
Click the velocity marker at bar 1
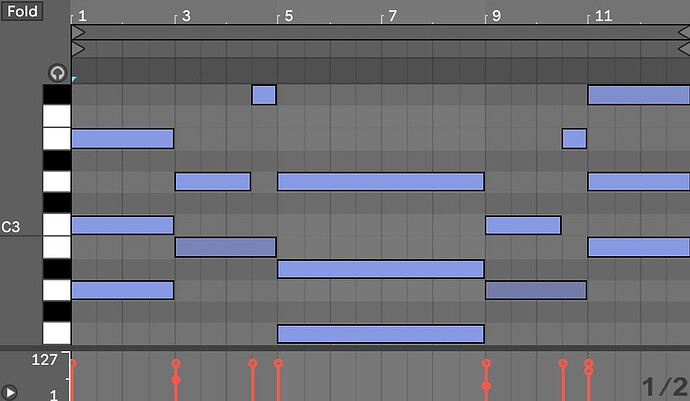point(72,363)
